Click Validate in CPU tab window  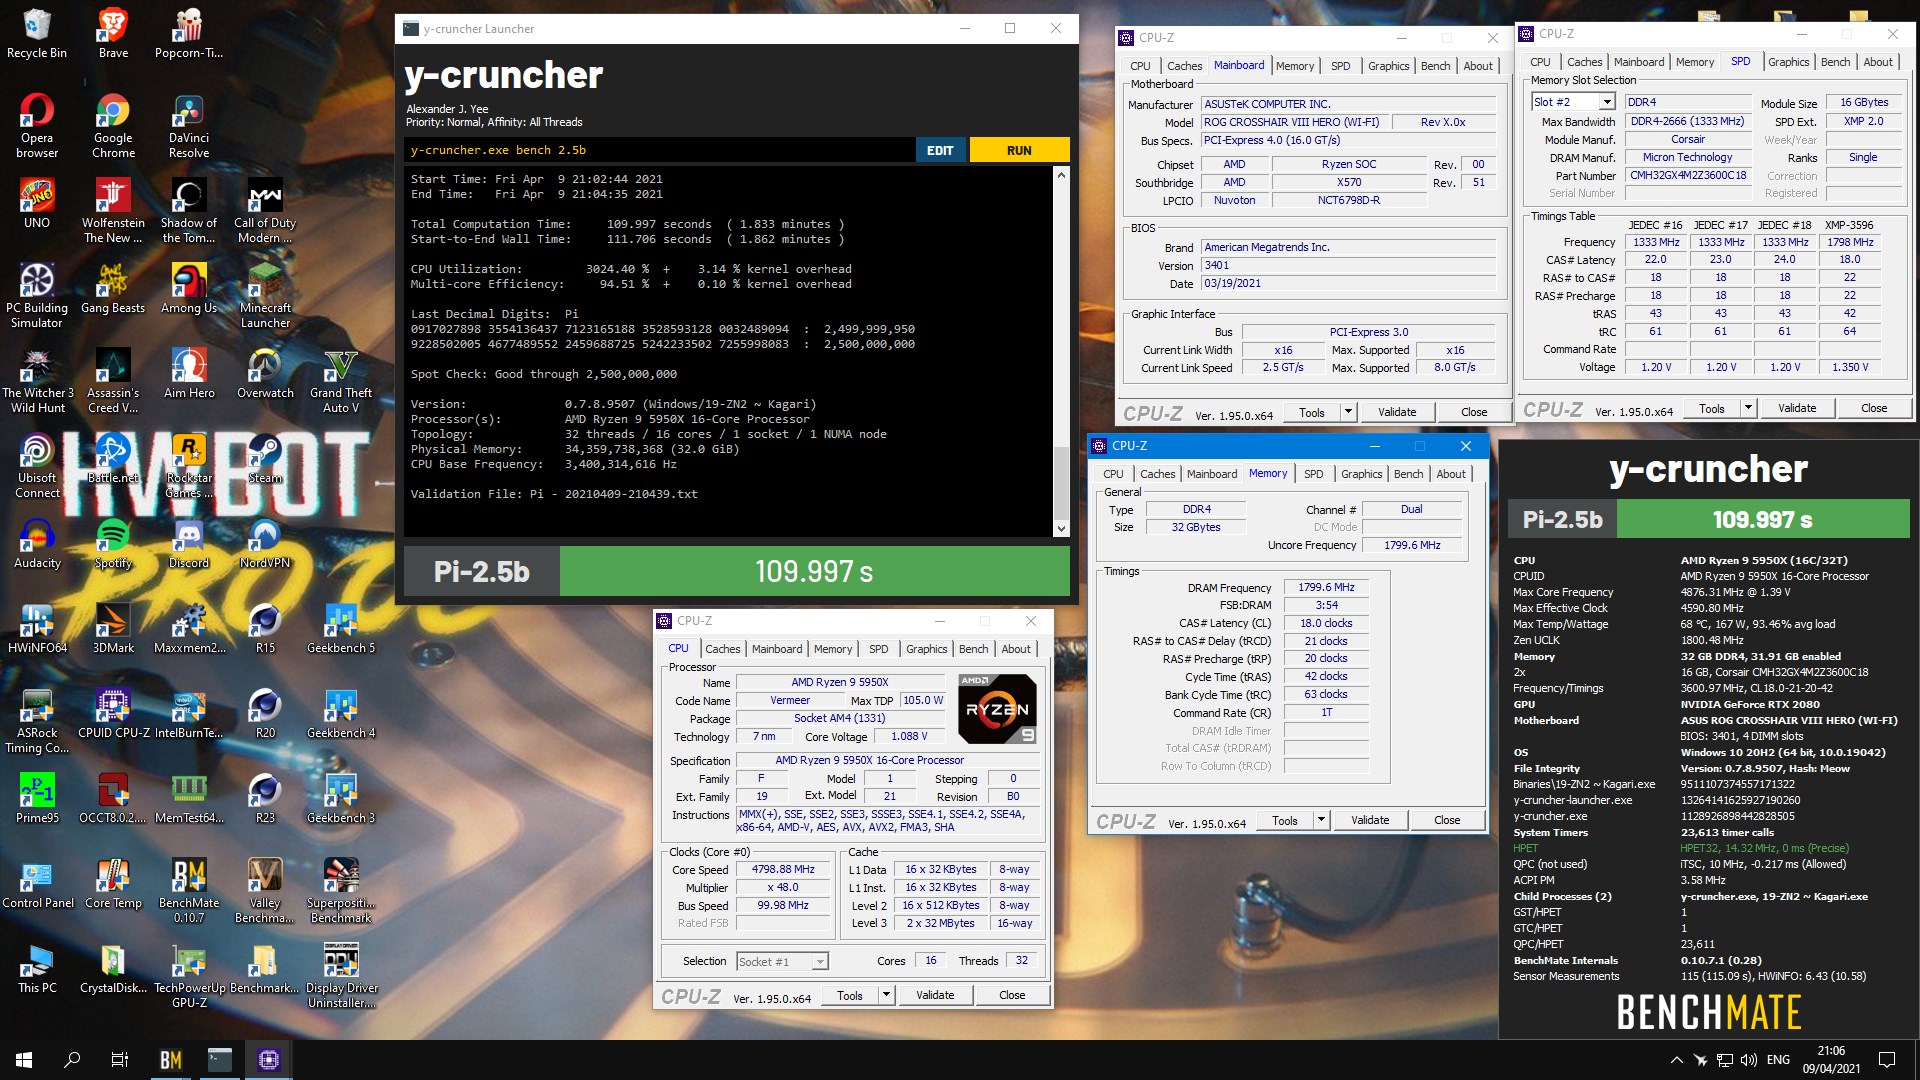point(935,995)
